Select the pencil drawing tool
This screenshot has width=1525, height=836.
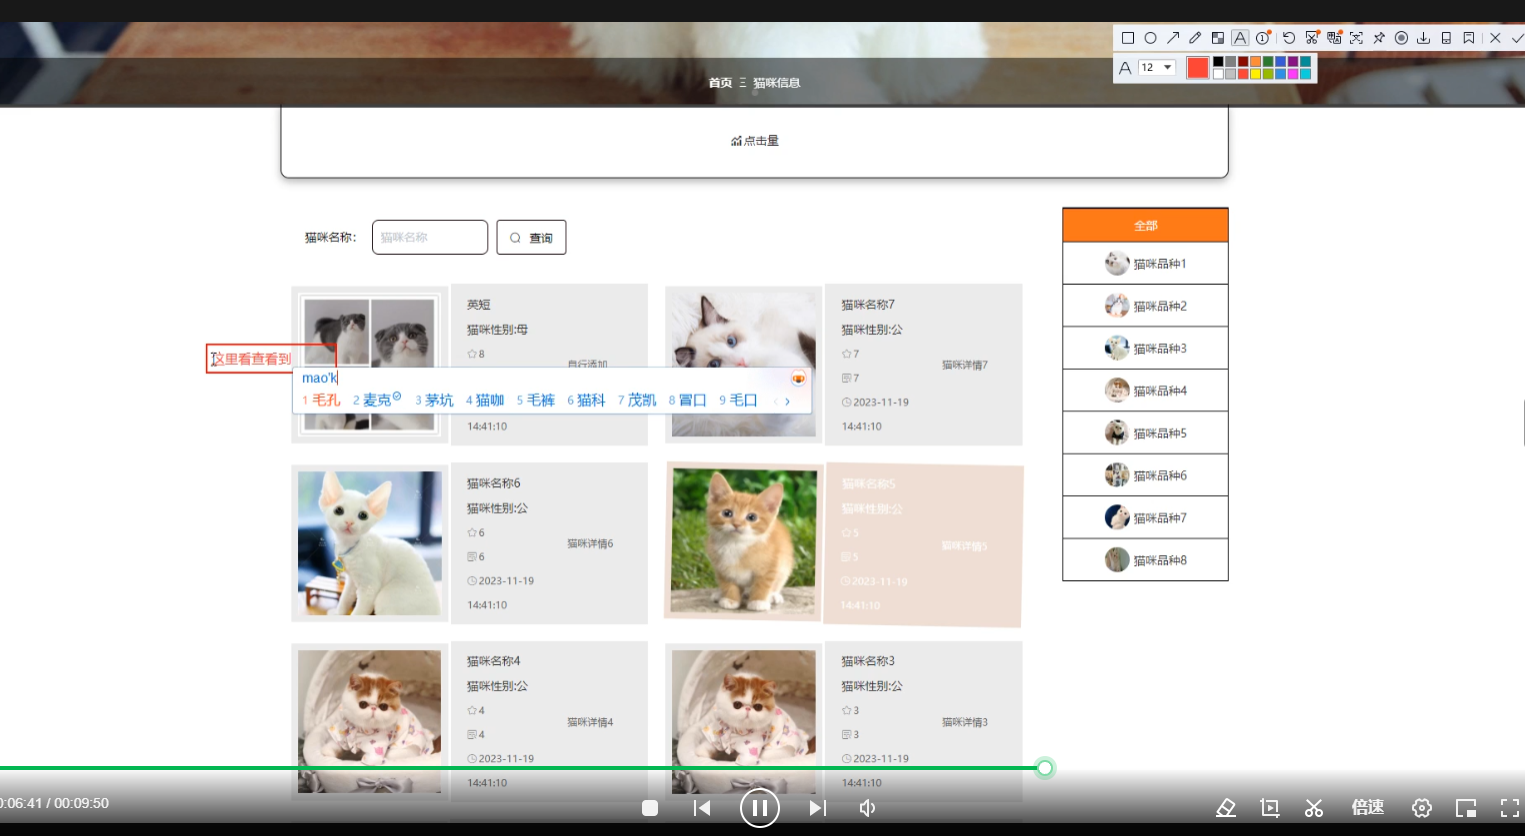pyautogui.click(x=1195, y=38)
